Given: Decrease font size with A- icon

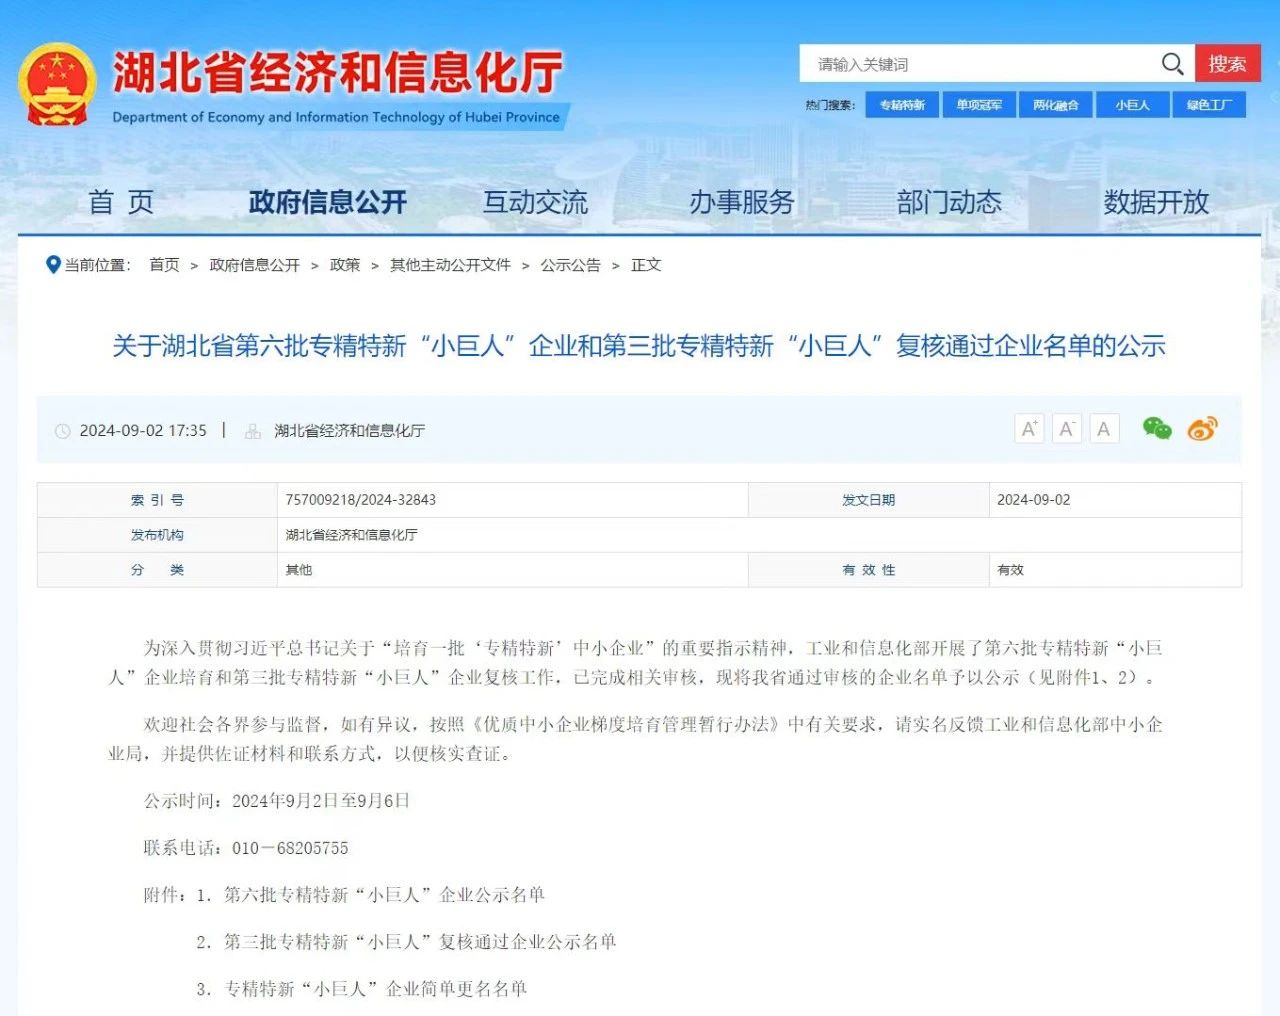Looking at the screenshot, I should [x=1066, y=429].
